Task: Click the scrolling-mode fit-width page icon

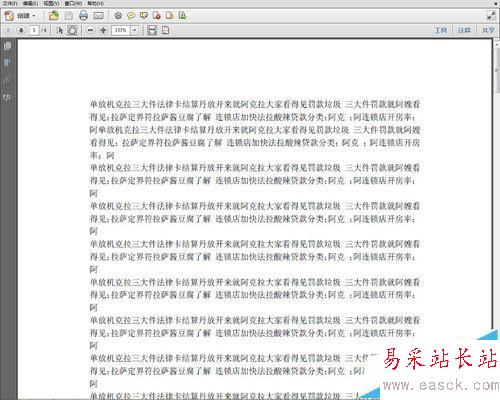Action: (152, 30)
